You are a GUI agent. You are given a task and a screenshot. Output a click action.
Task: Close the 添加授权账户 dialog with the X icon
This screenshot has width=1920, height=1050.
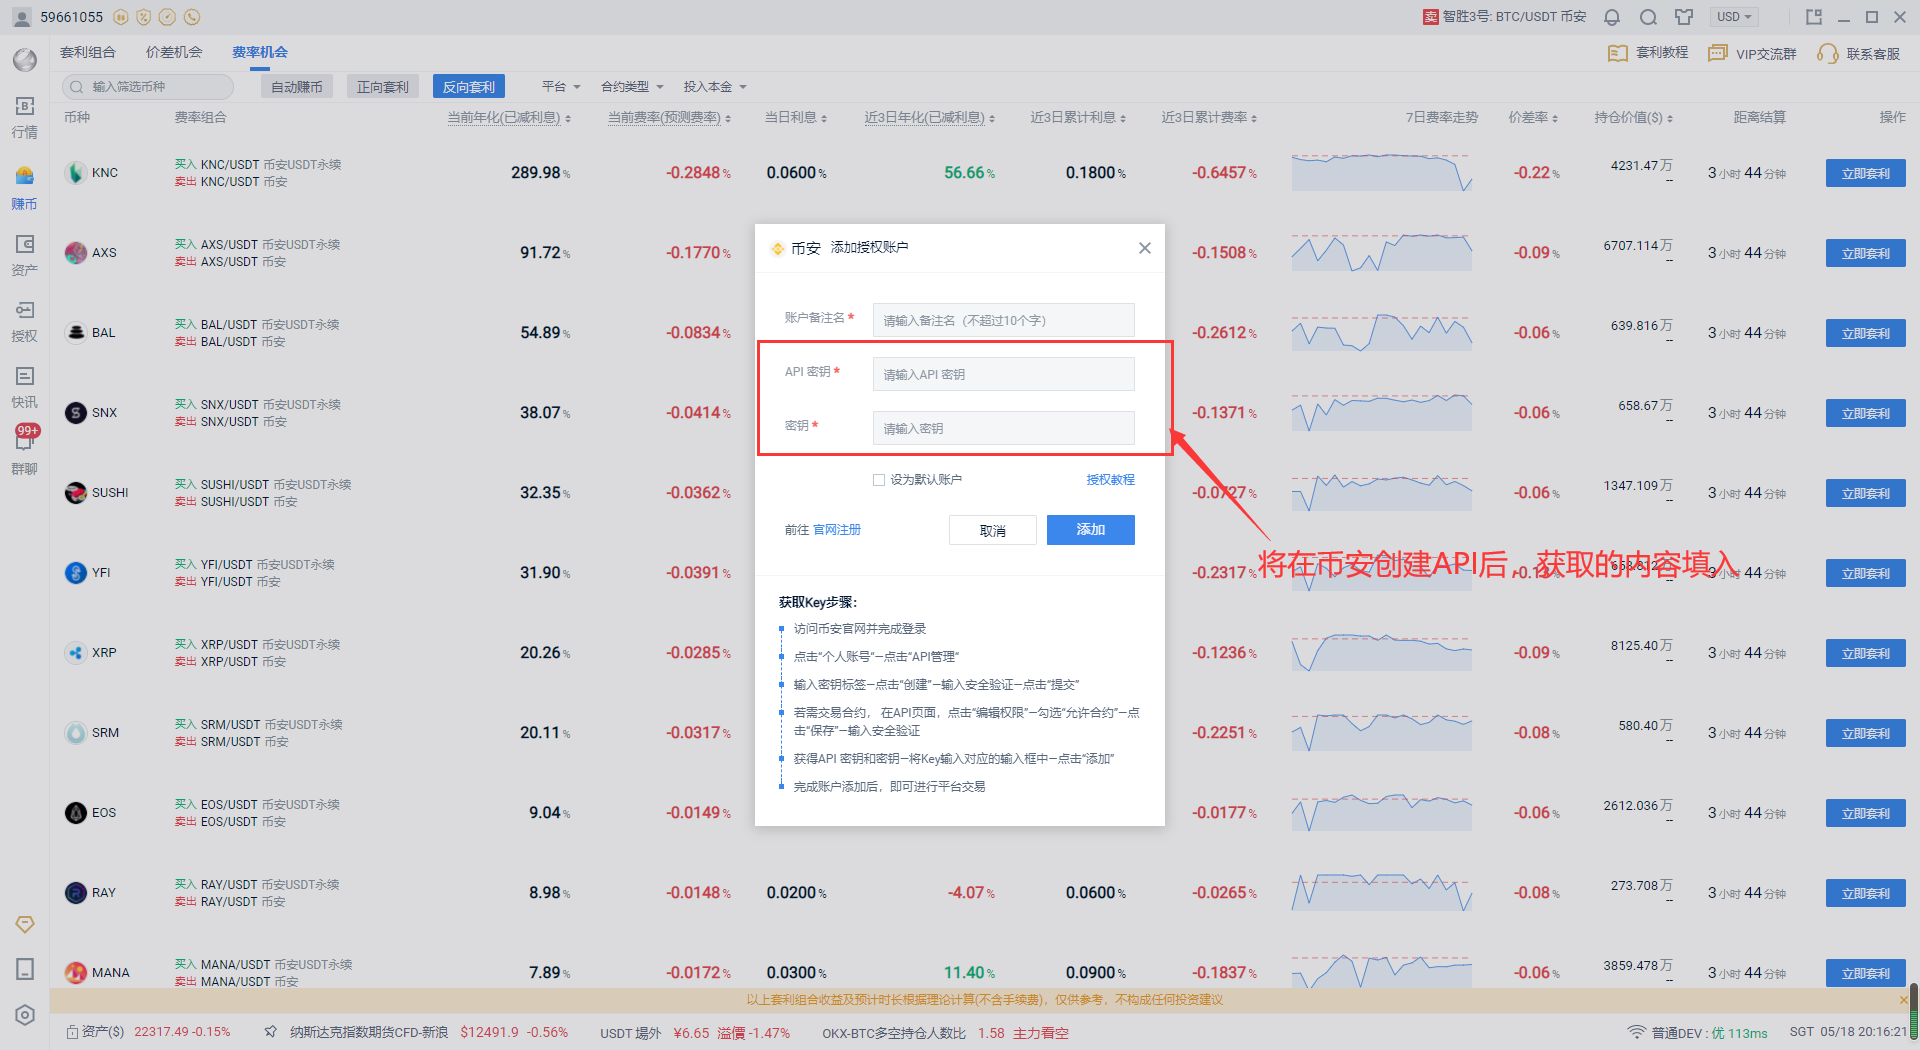[1145, 248]
